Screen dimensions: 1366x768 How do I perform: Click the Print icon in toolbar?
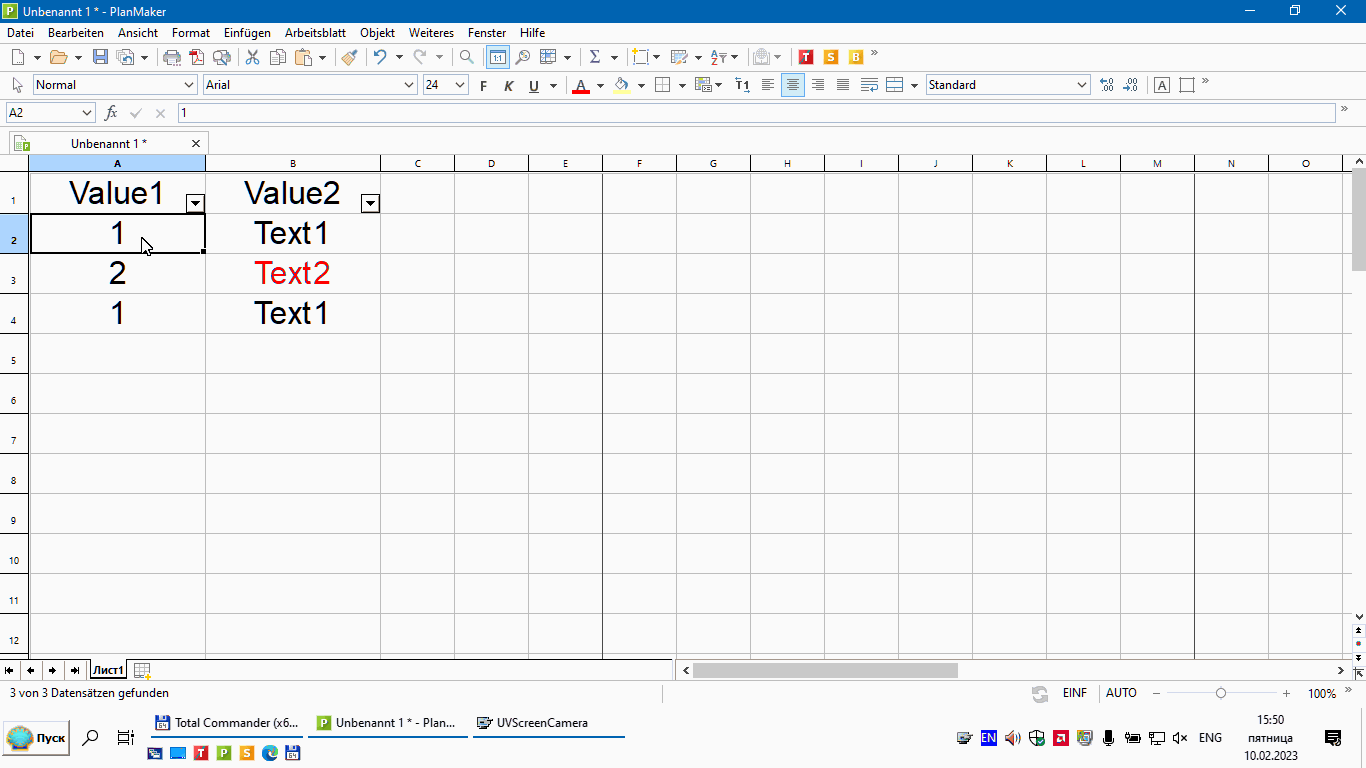172,57
